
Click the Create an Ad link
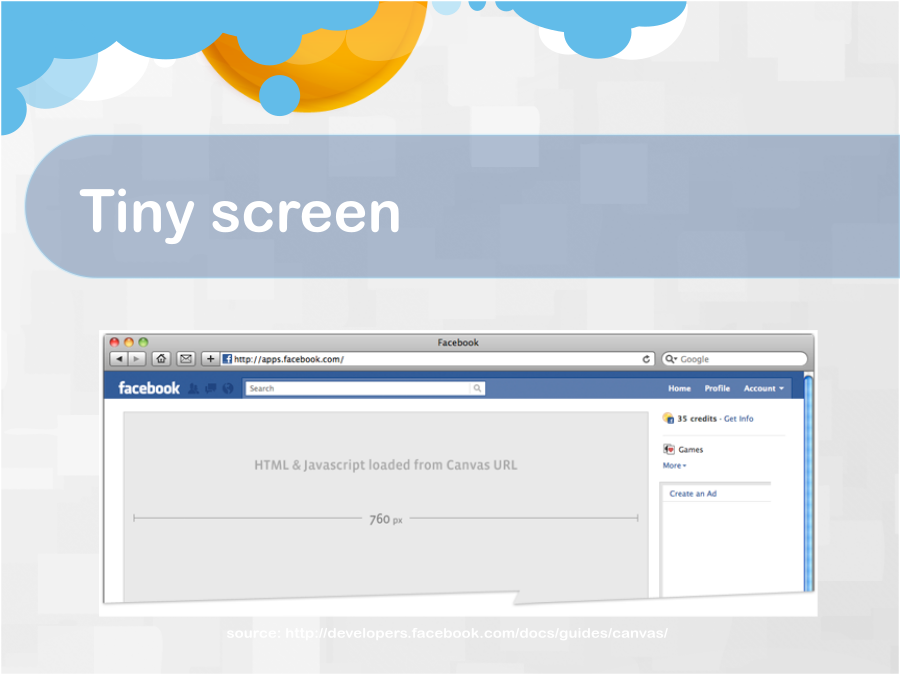point(693,494)
